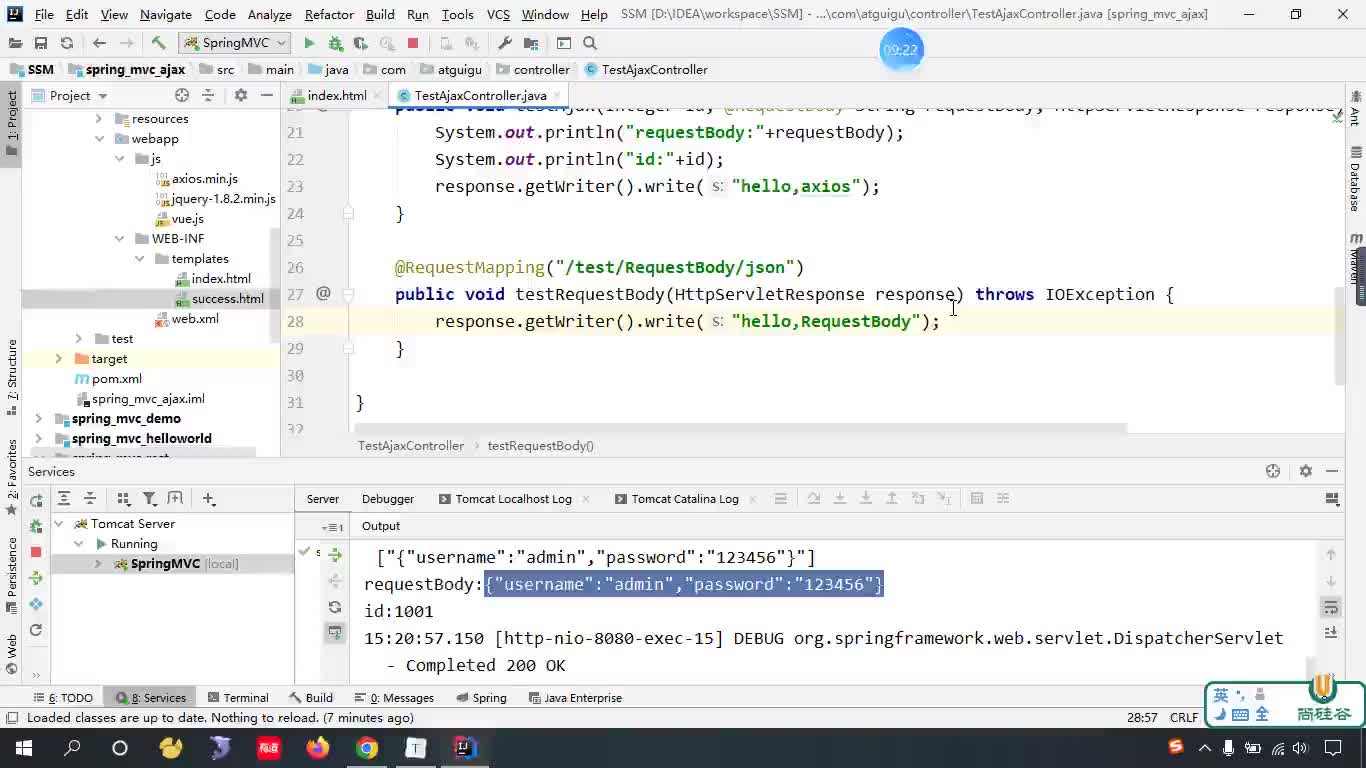
Task: Add service with plus icon
Action: [x=208, y=498]
